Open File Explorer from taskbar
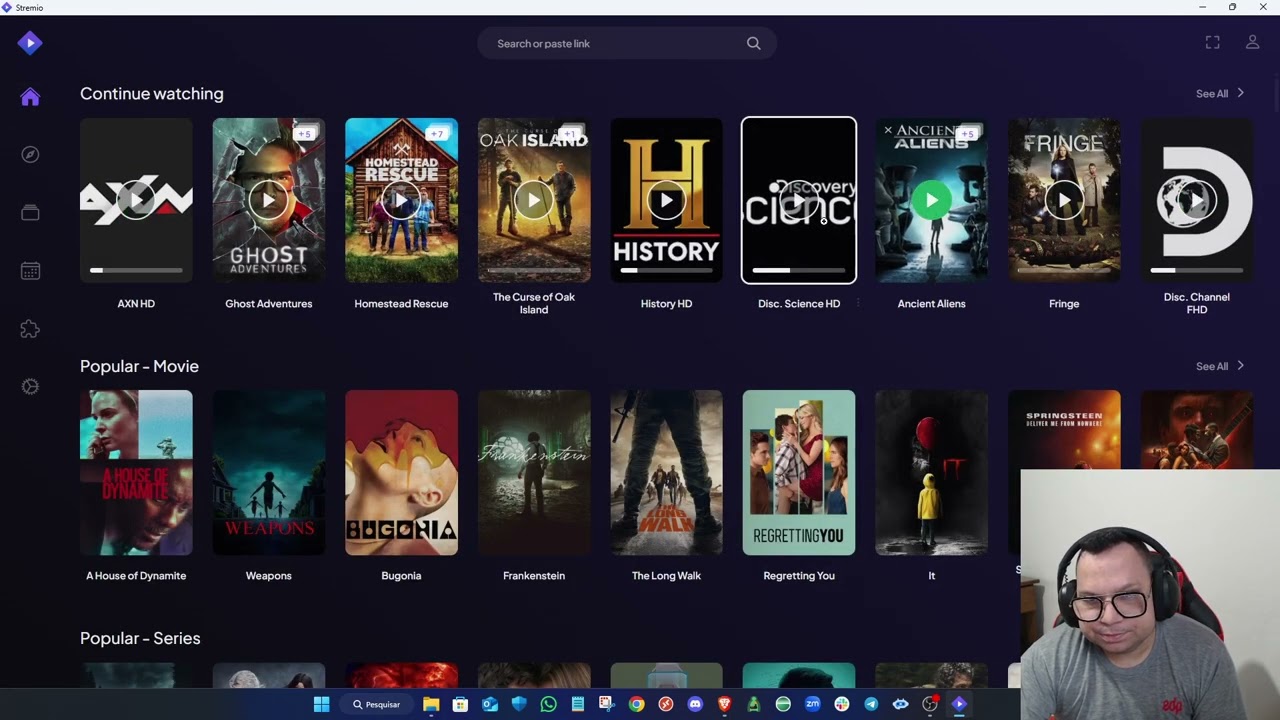The width and height of the screenshot is (1280, 720). click(431, 704)
